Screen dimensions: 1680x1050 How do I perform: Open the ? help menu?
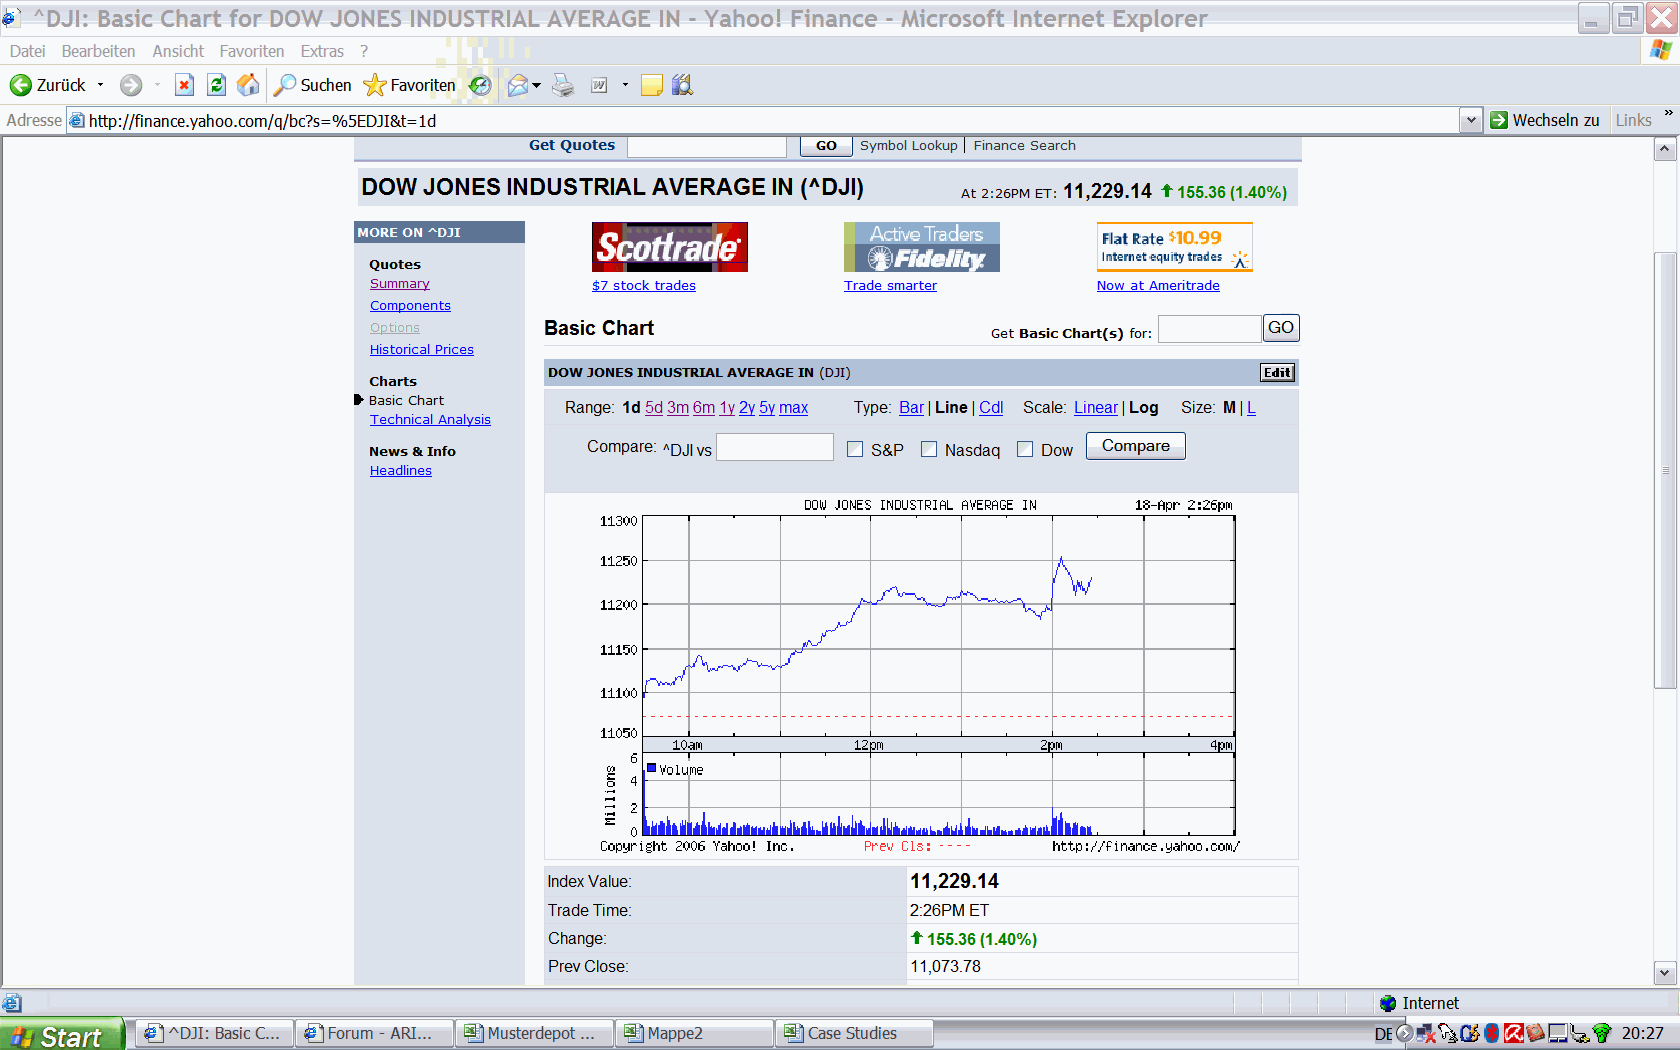(364, 51)
